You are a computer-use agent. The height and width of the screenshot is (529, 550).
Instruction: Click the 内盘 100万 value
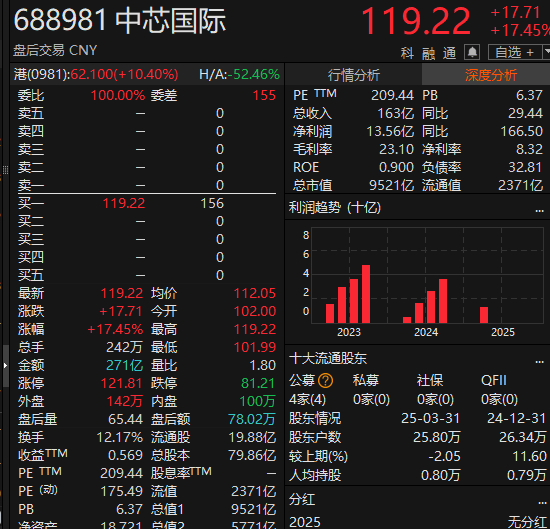point(257,401)
